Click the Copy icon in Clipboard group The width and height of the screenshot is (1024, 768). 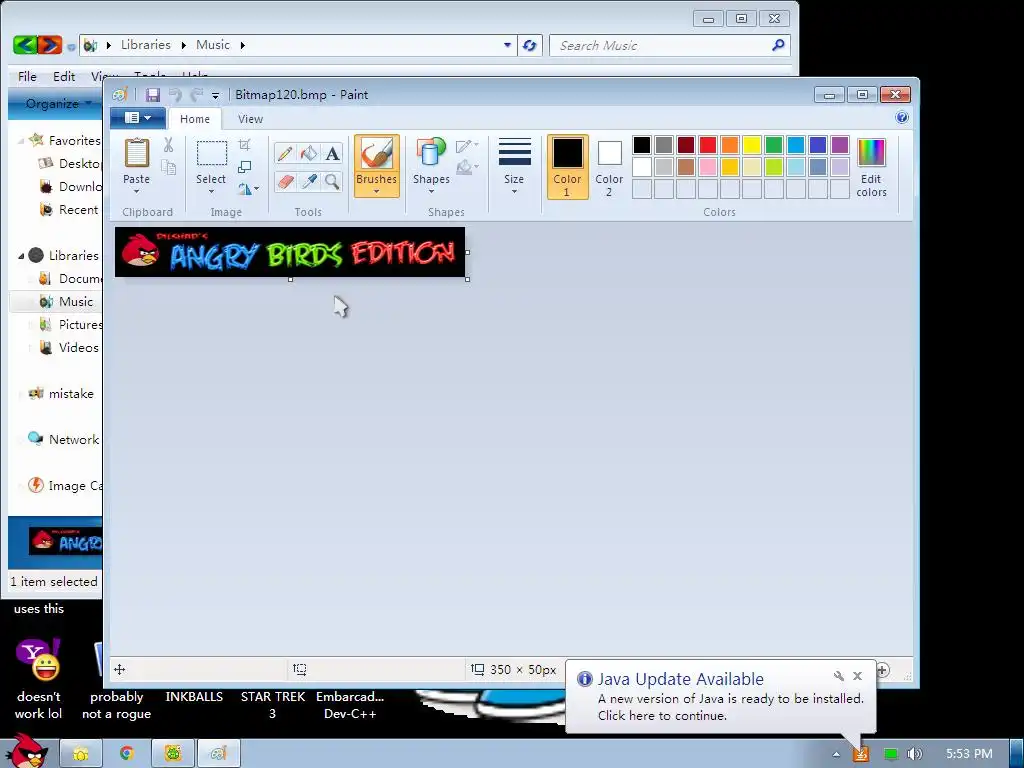point(168,167)
